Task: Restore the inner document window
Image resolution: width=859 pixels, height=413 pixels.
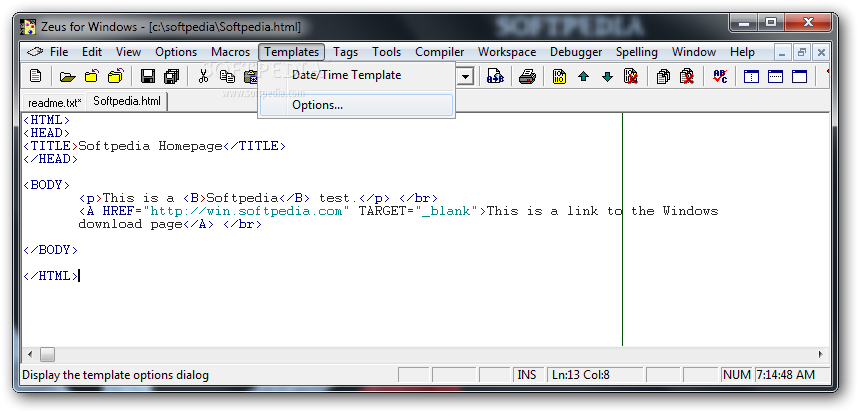Action: (x=802, y=53)
